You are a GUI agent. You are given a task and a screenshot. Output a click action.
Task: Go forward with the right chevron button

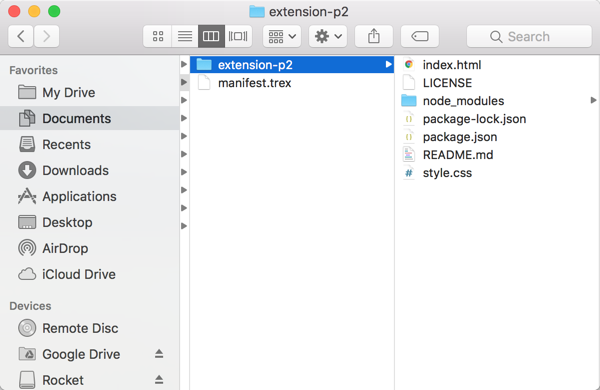click(x=46, y=36)
